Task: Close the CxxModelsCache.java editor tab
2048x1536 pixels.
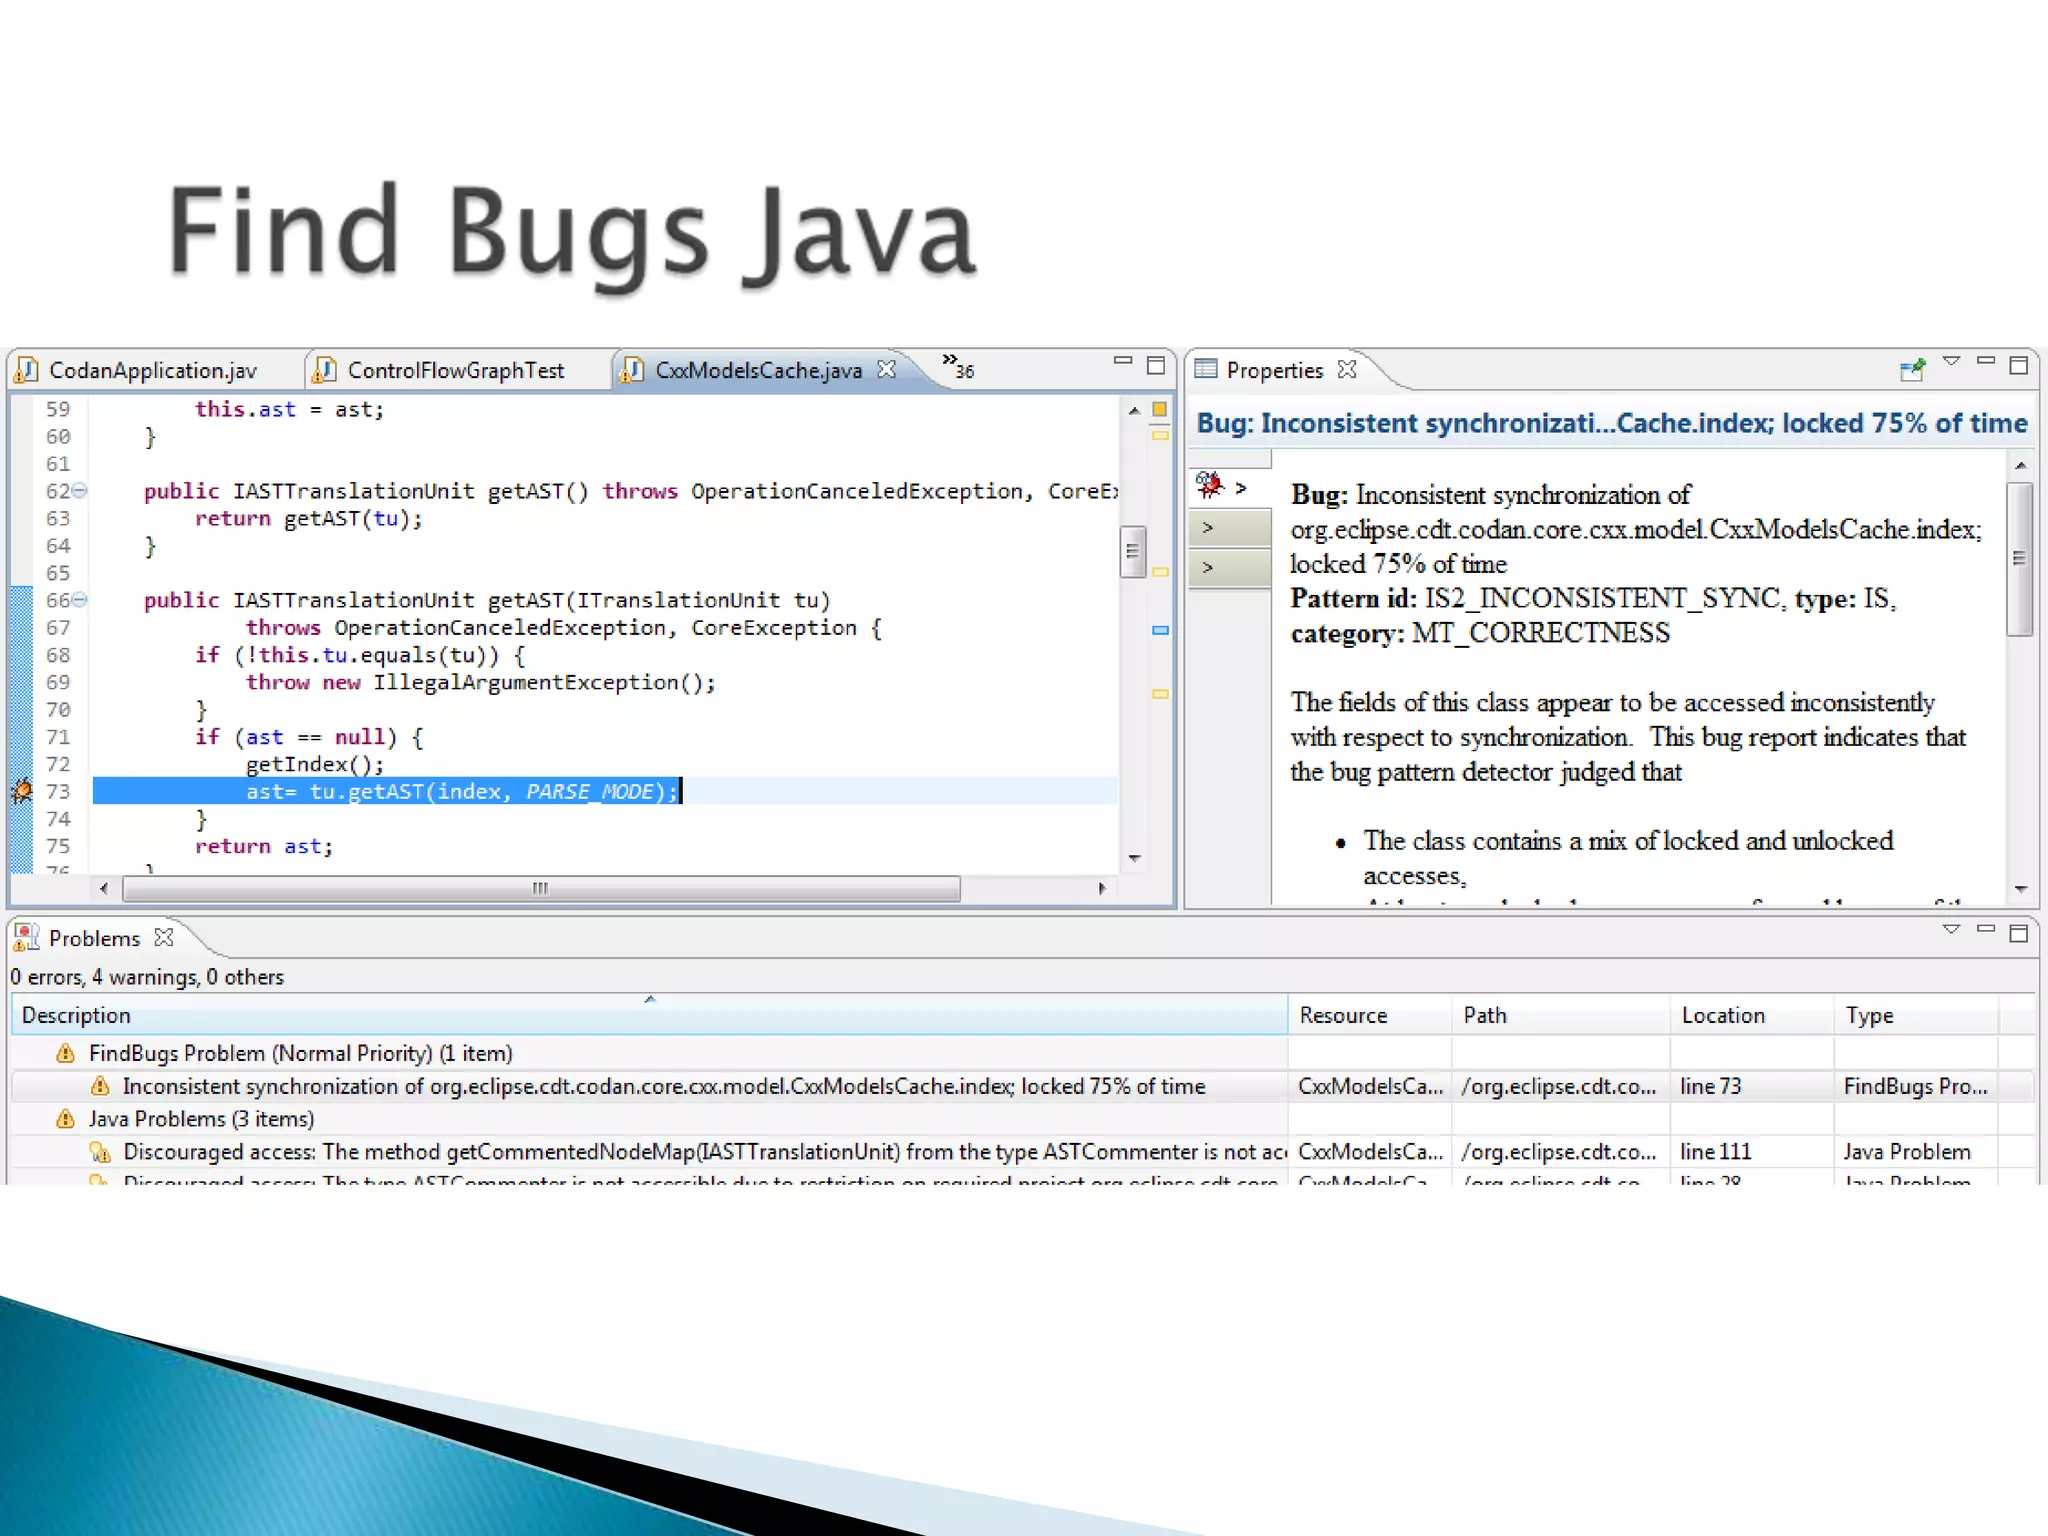Action: [x=886, y=369]
